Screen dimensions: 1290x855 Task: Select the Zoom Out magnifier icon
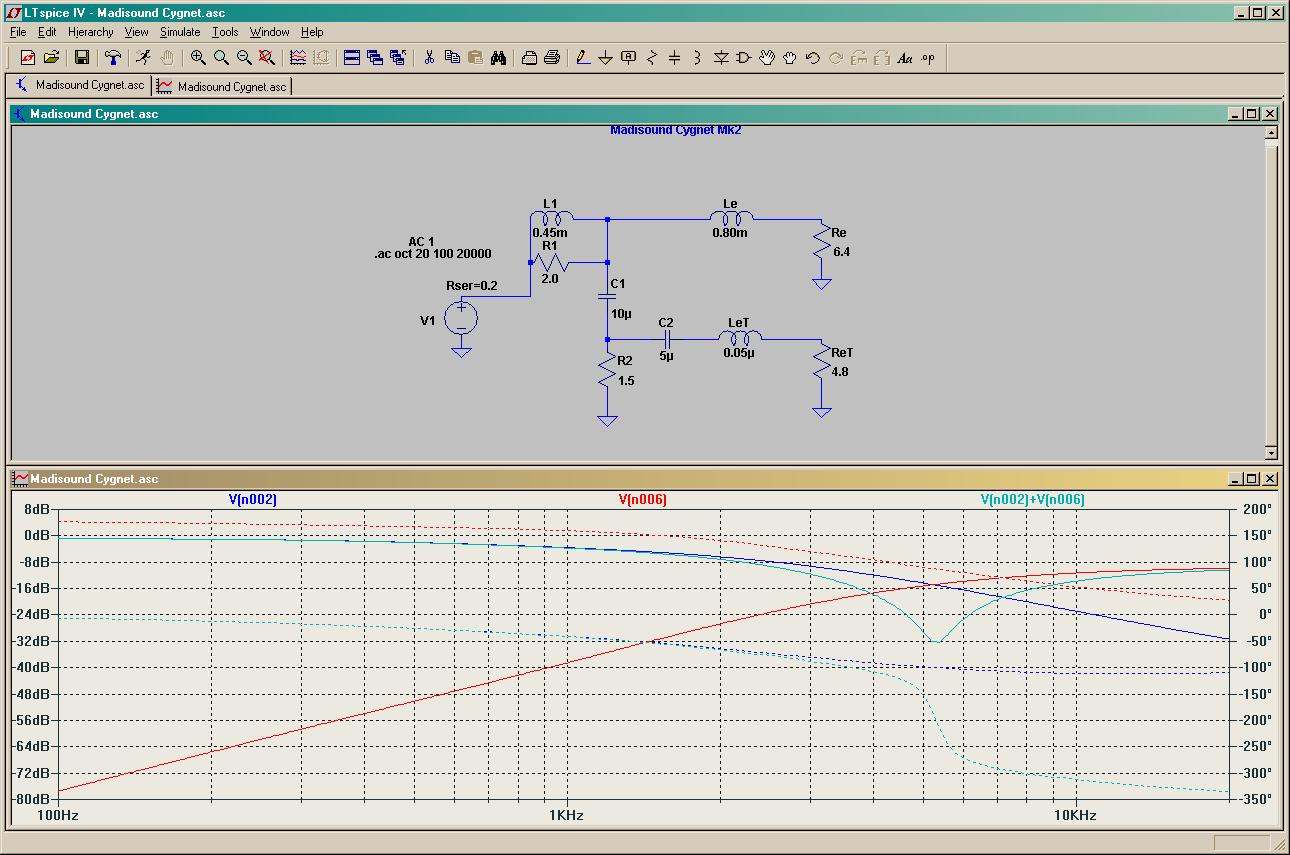pos(244,58)
